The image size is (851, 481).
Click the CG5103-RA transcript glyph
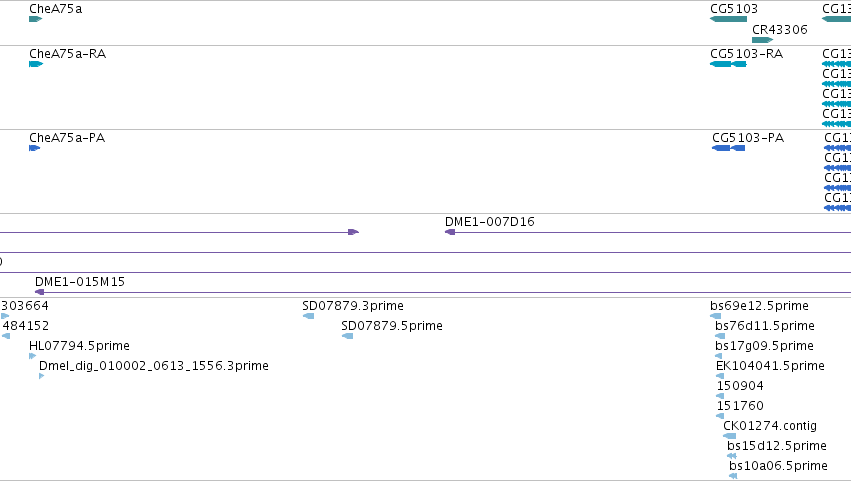click(x=728, y=64)
